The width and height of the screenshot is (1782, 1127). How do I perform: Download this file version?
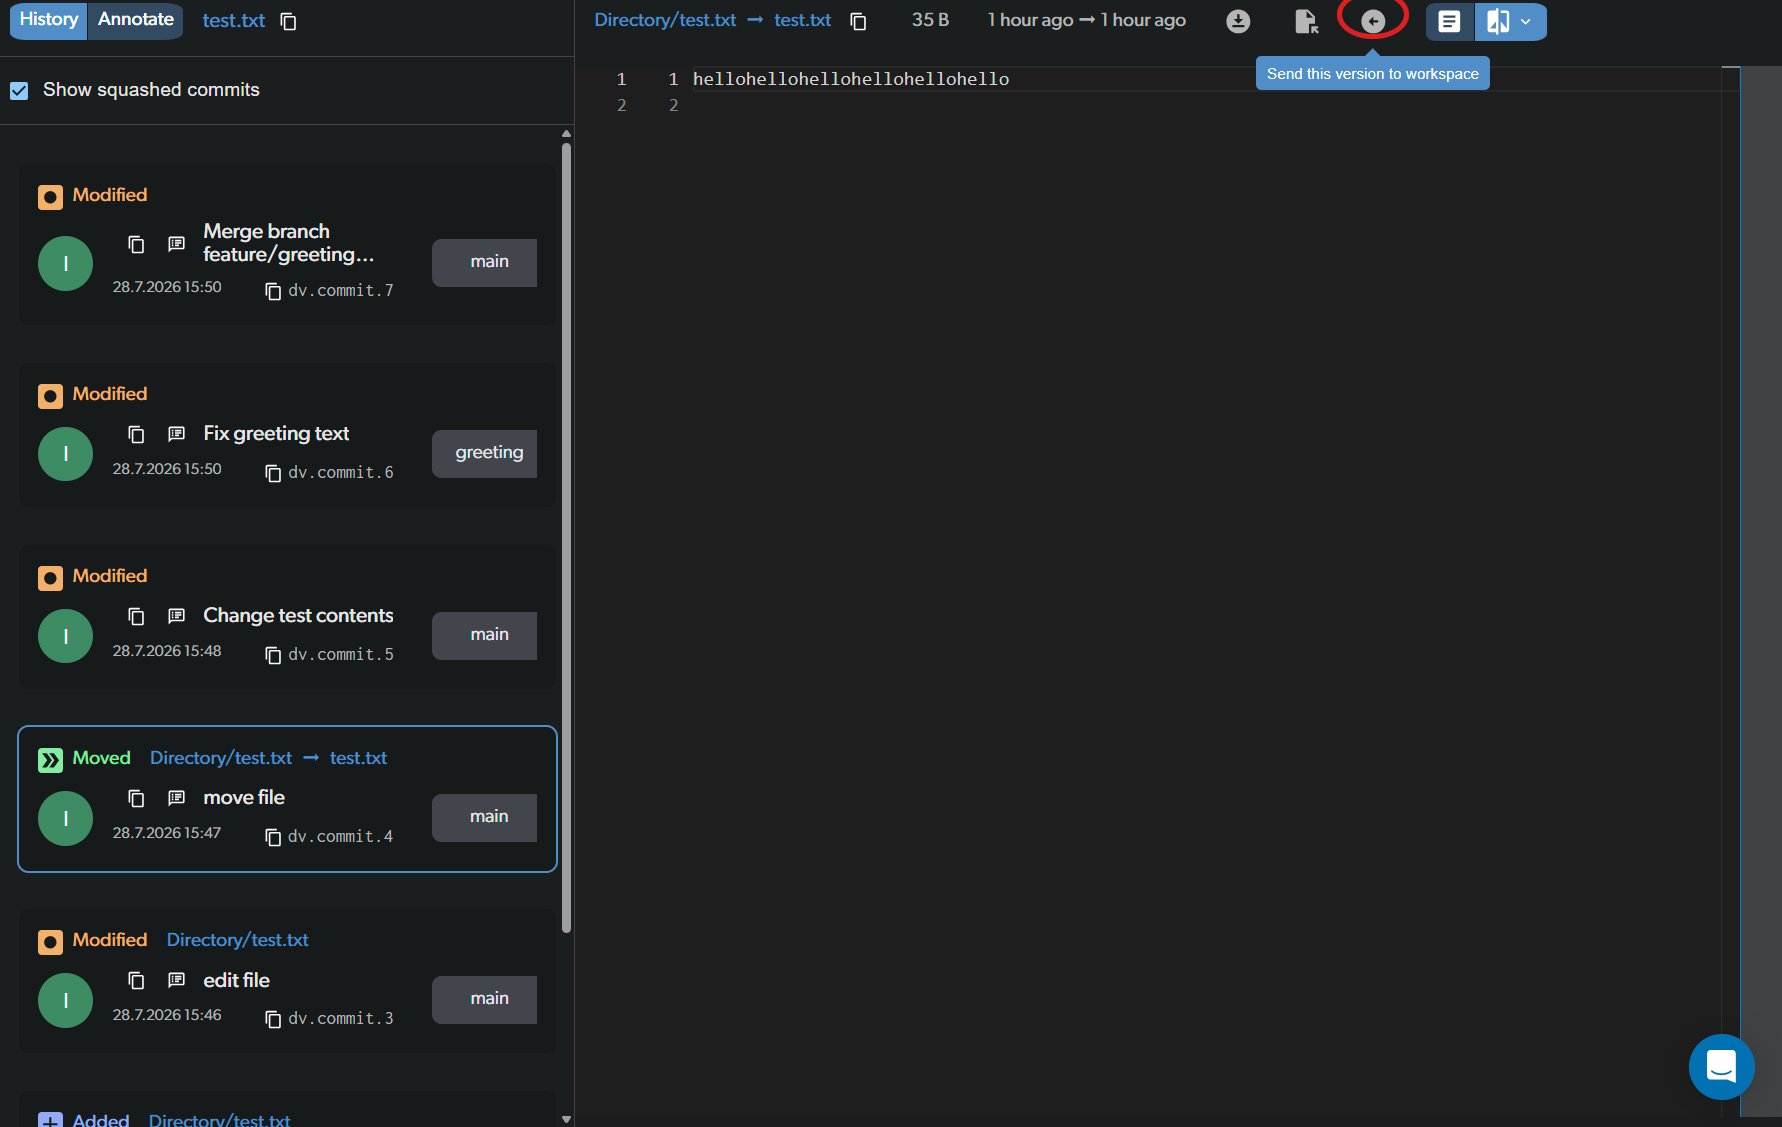[x=1238, y=21]
